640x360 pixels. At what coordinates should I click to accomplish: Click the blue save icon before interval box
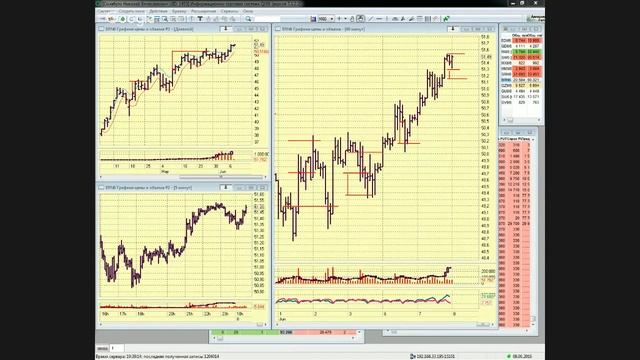point(313,19)
